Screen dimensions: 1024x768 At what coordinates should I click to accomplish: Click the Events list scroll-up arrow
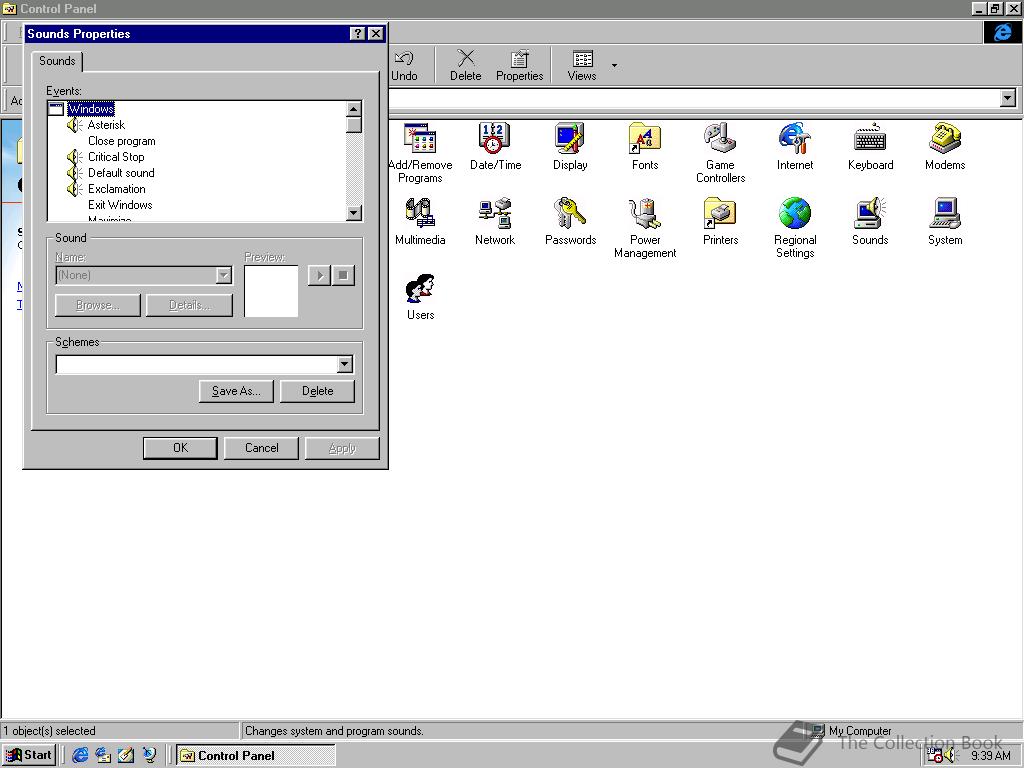click(353, 109)
